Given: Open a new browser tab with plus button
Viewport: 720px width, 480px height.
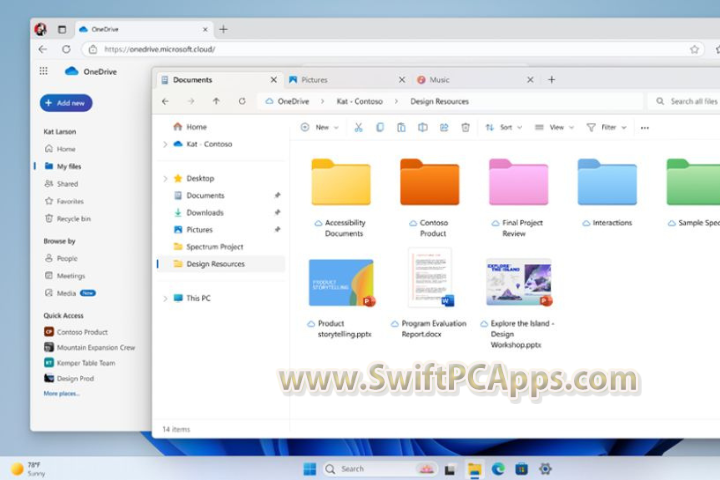Looking at the screenshot, I should click(224, 29).
